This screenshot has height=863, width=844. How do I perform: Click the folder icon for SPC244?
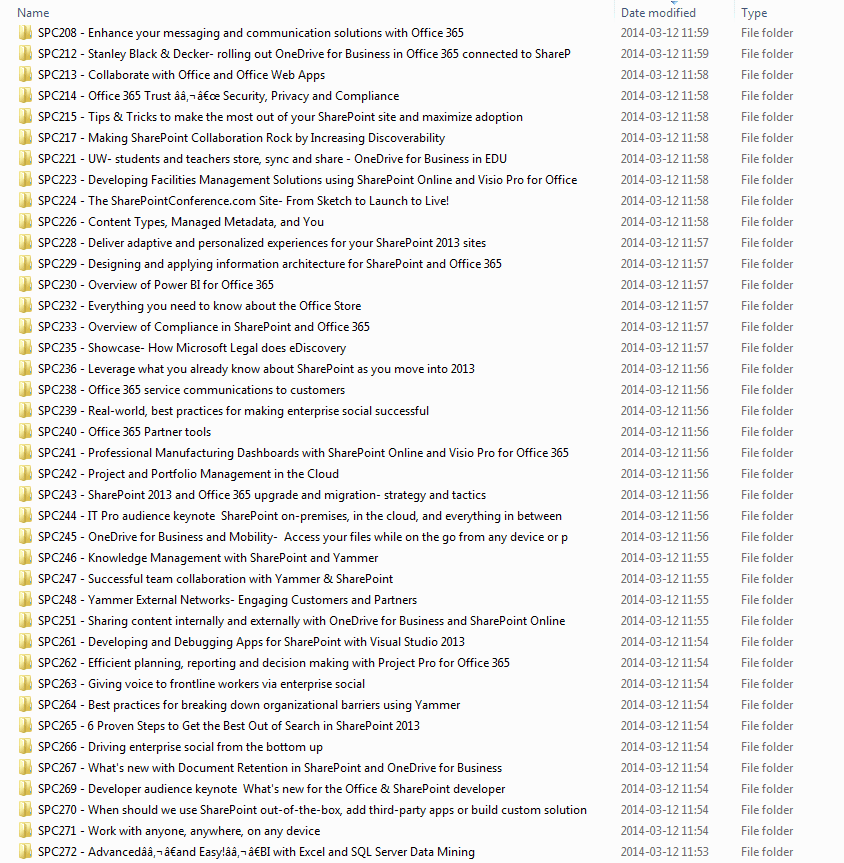pos(25,516)
